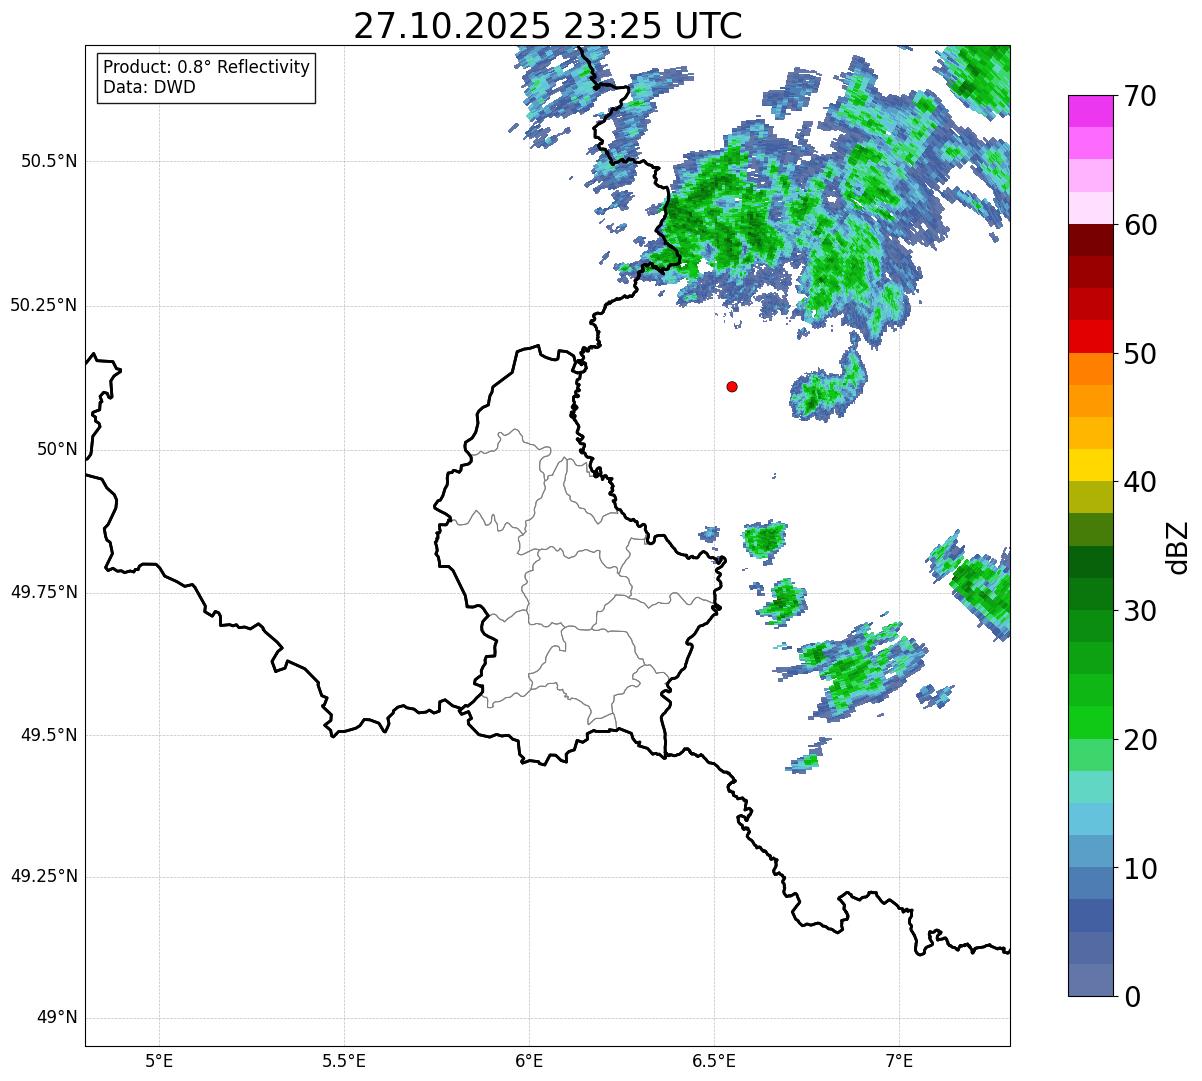The height and width of the screenshot is (1081, 1202).
Task: Click the 10 tick on colorbar
Action: pyautogui.click(x=1140, y=869)
